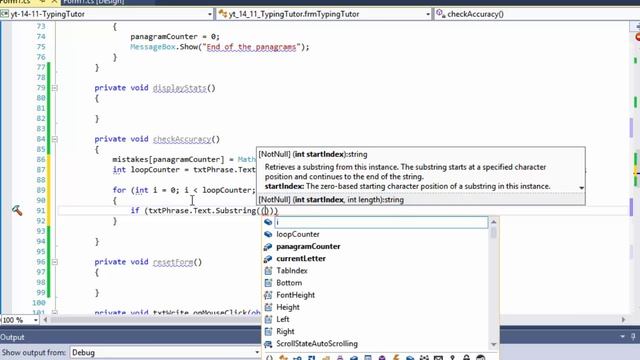Click the C# project icon in yt-14-11-TypingTutor dropdown
This screenshot has height=360, width=640.
pyautogui.click(x=4, y=14)
